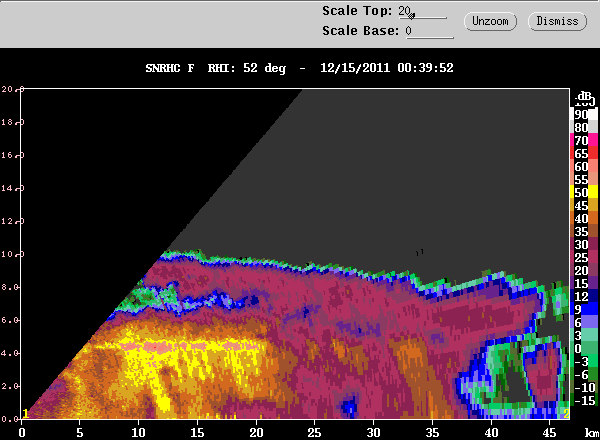Click the 18.0 mark on height axis
This screenshot has height=440, width=600.
click(12, 122)
